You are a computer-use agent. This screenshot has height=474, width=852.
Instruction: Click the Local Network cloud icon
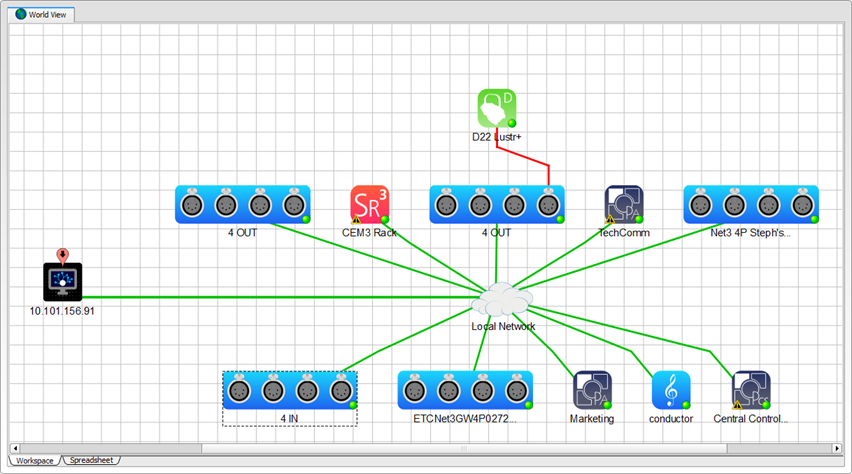point(503,300)
